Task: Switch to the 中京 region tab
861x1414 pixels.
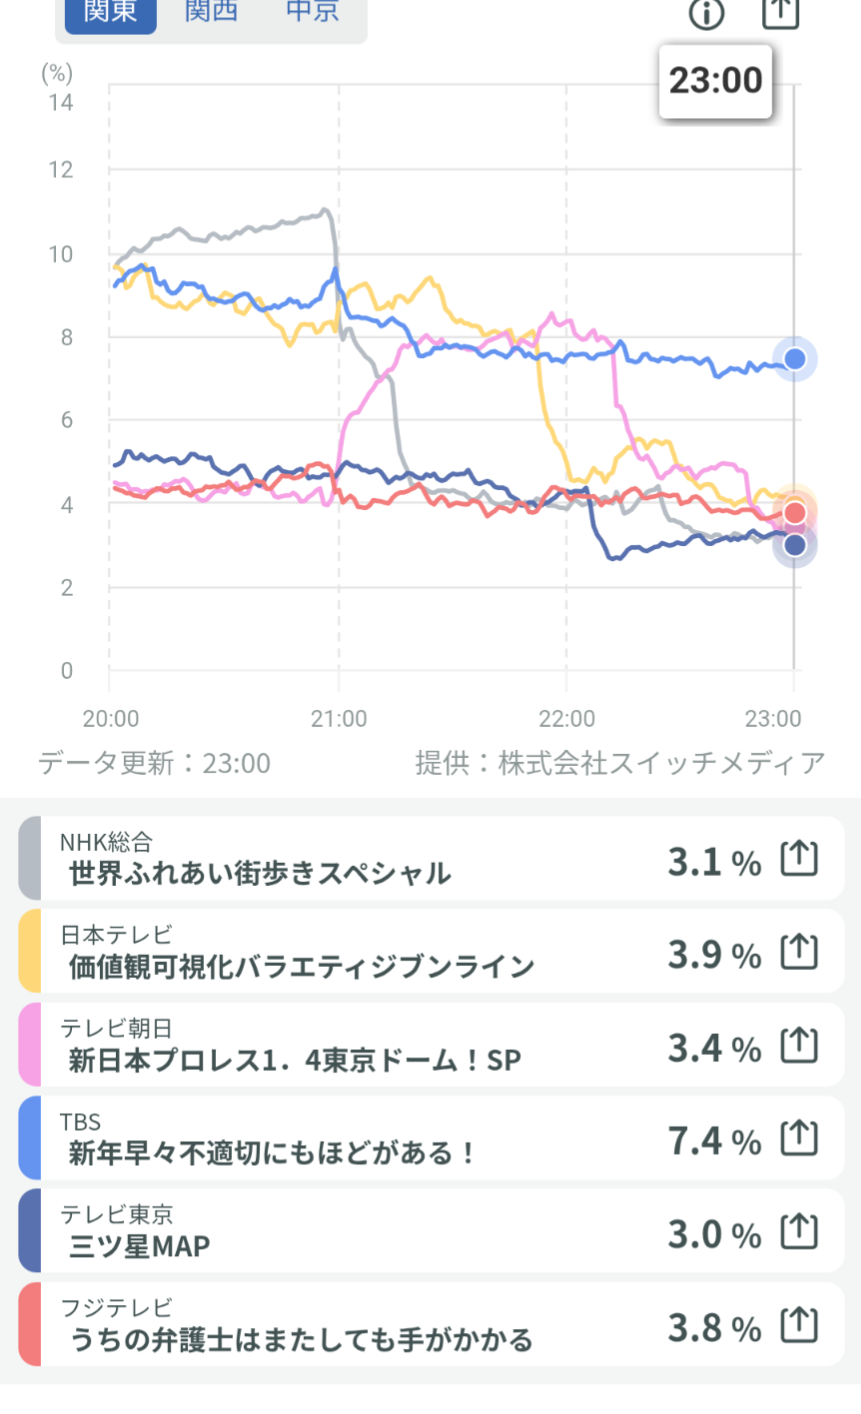Action: point(312,12)
